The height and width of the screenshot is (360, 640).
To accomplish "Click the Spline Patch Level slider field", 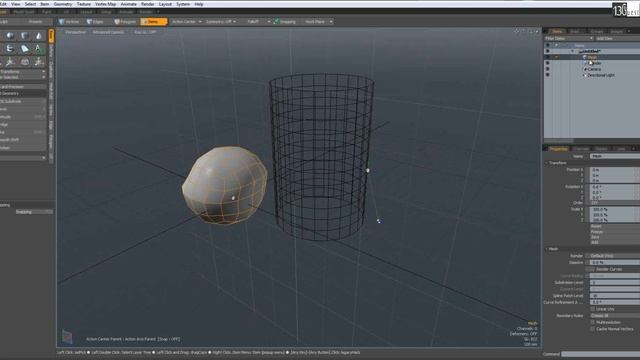I will 615,296.
